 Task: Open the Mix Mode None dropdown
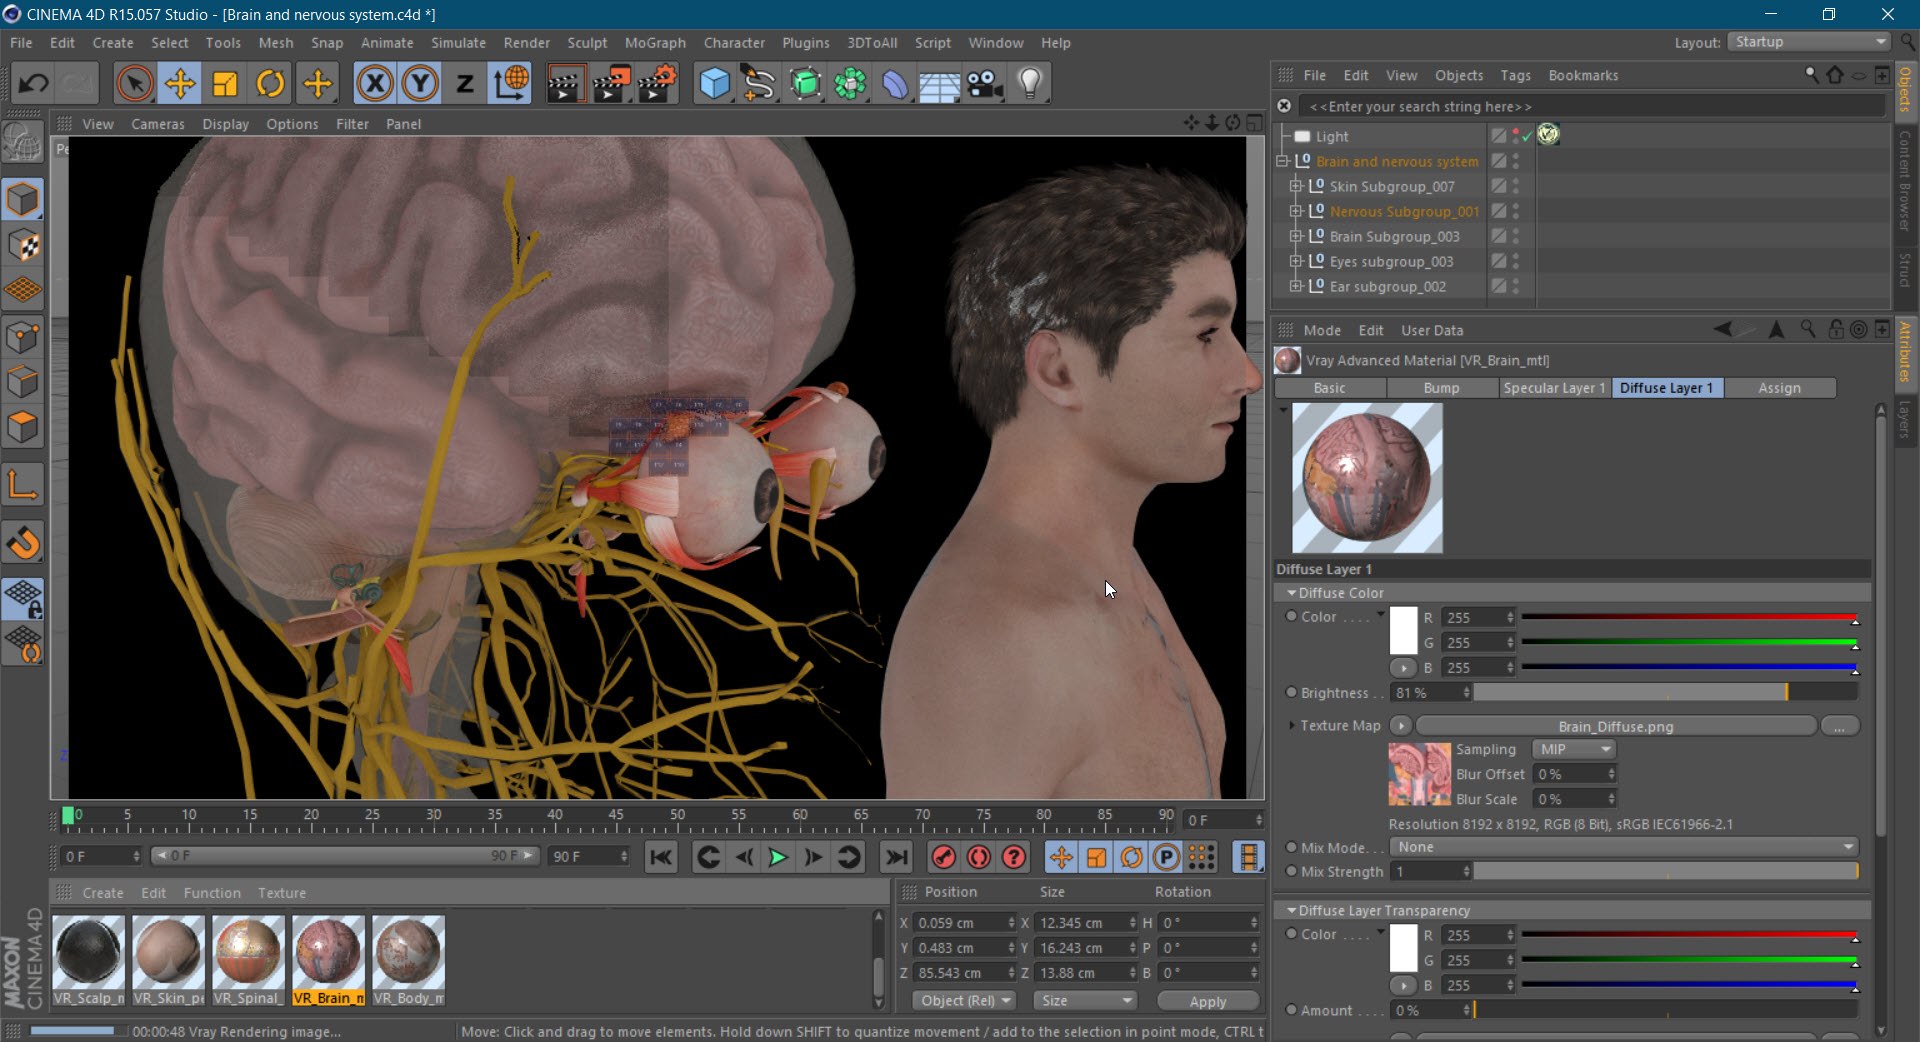coord(1624,847)
